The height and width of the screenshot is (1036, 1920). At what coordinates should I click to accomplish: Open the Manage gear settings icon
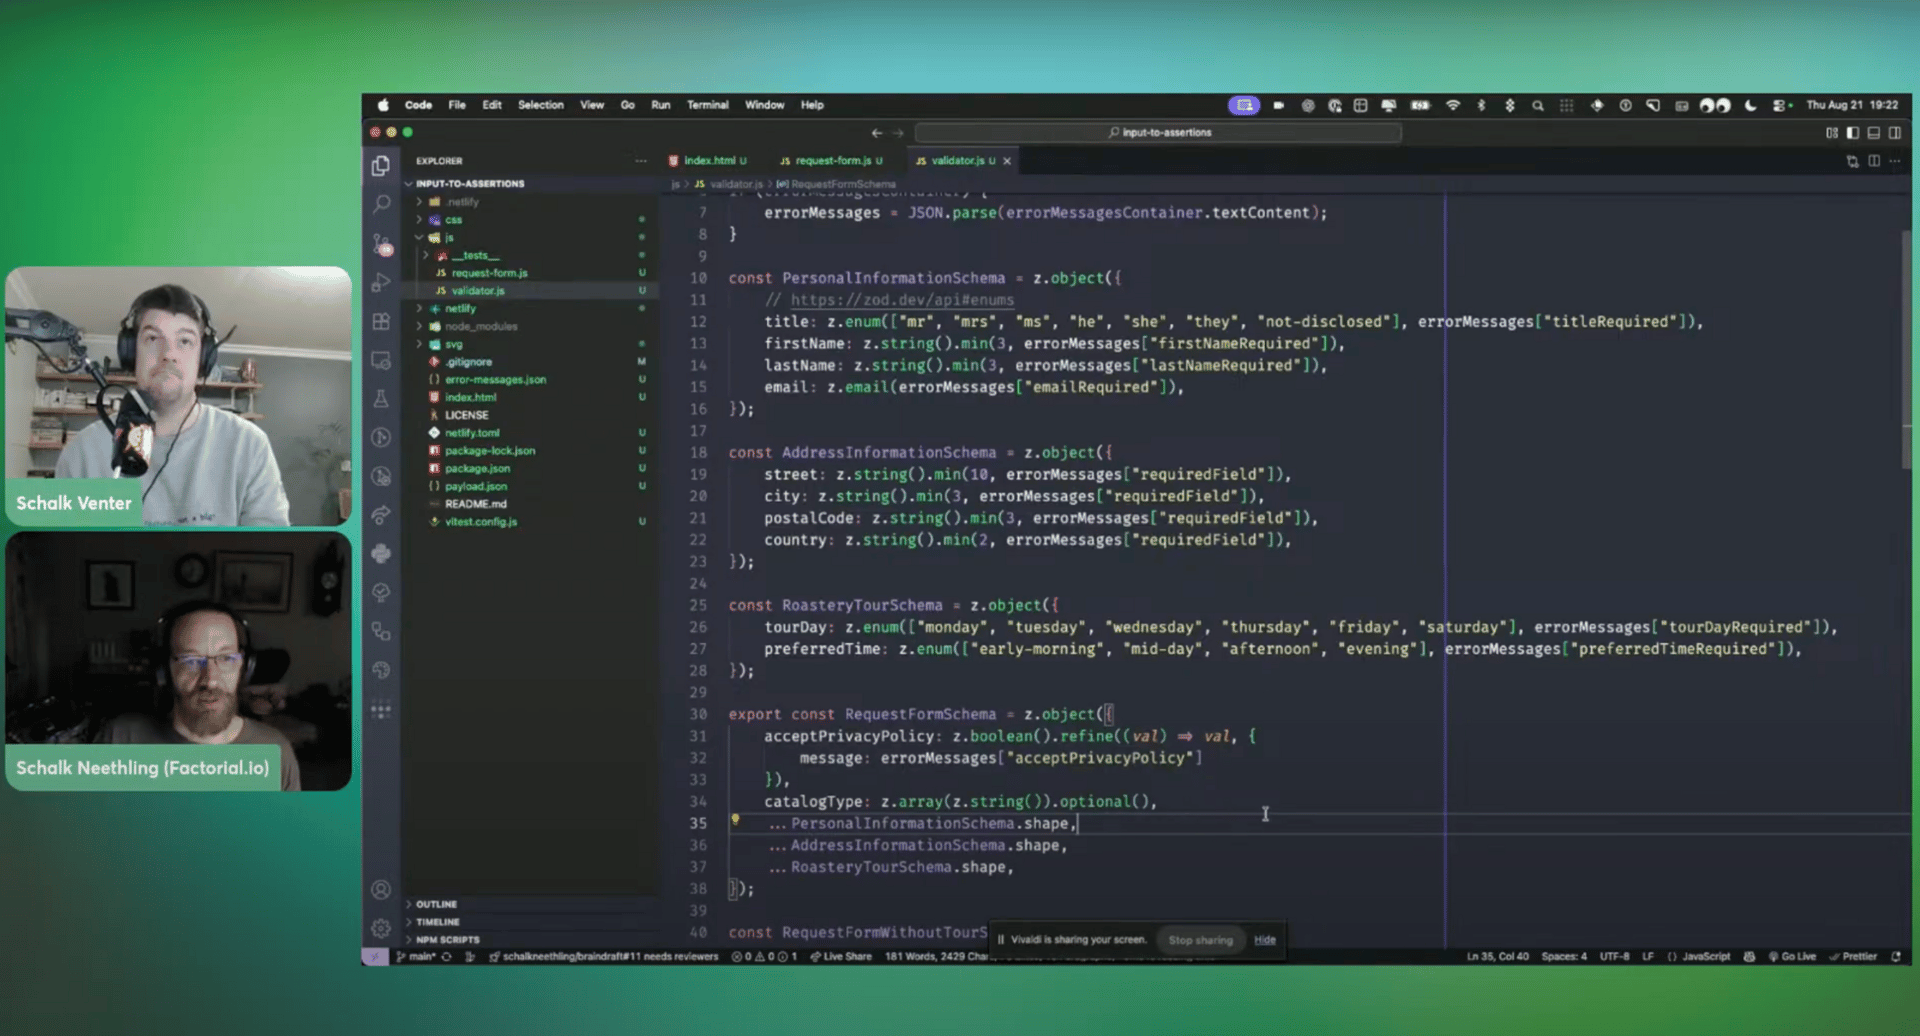[x=381, y=928]
